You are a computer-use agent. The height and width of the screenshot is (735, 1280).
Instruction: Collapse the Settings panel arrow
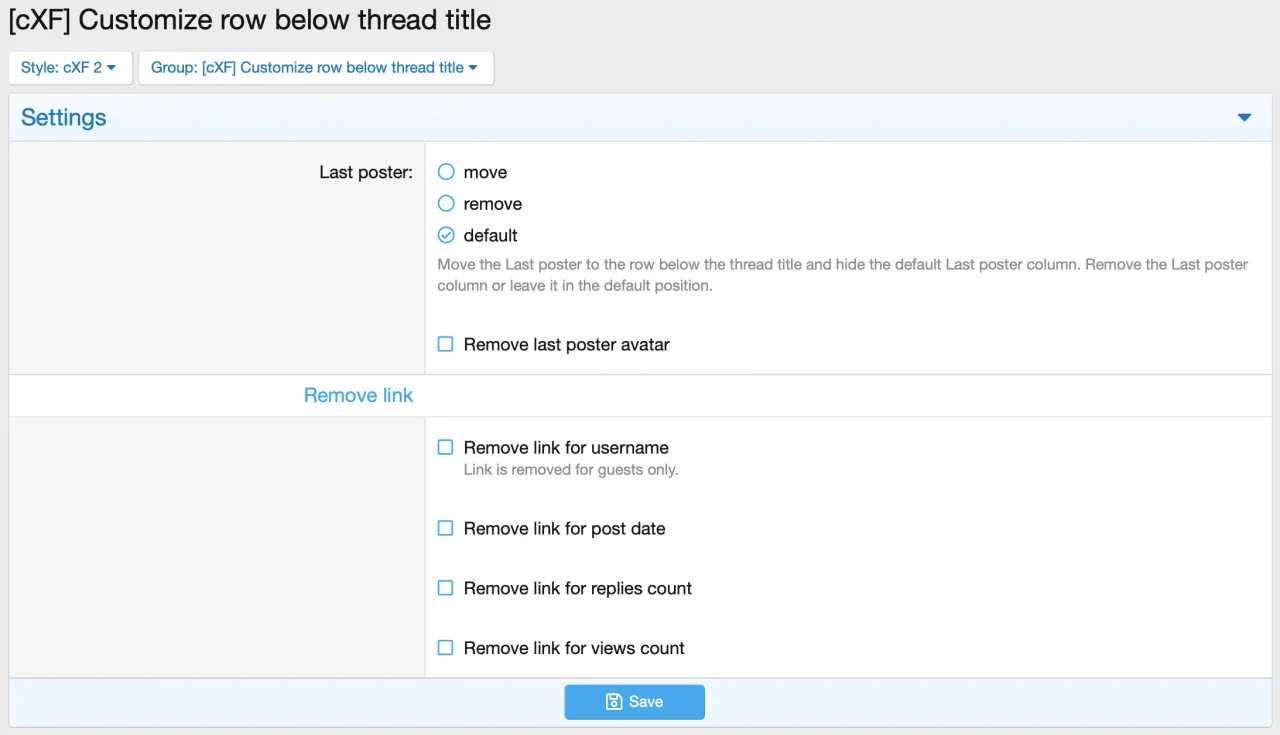(1244, 118)
